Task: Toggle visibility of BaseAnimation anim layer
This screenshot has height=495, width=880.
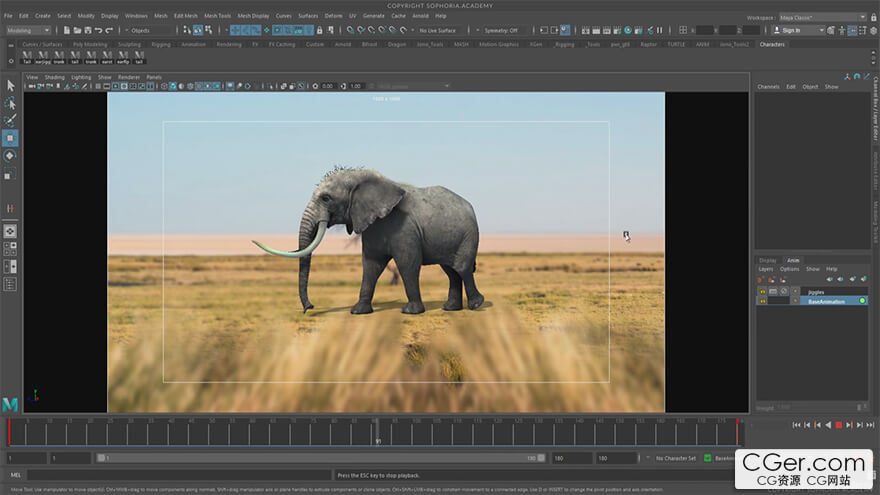Action: [762, 300]
